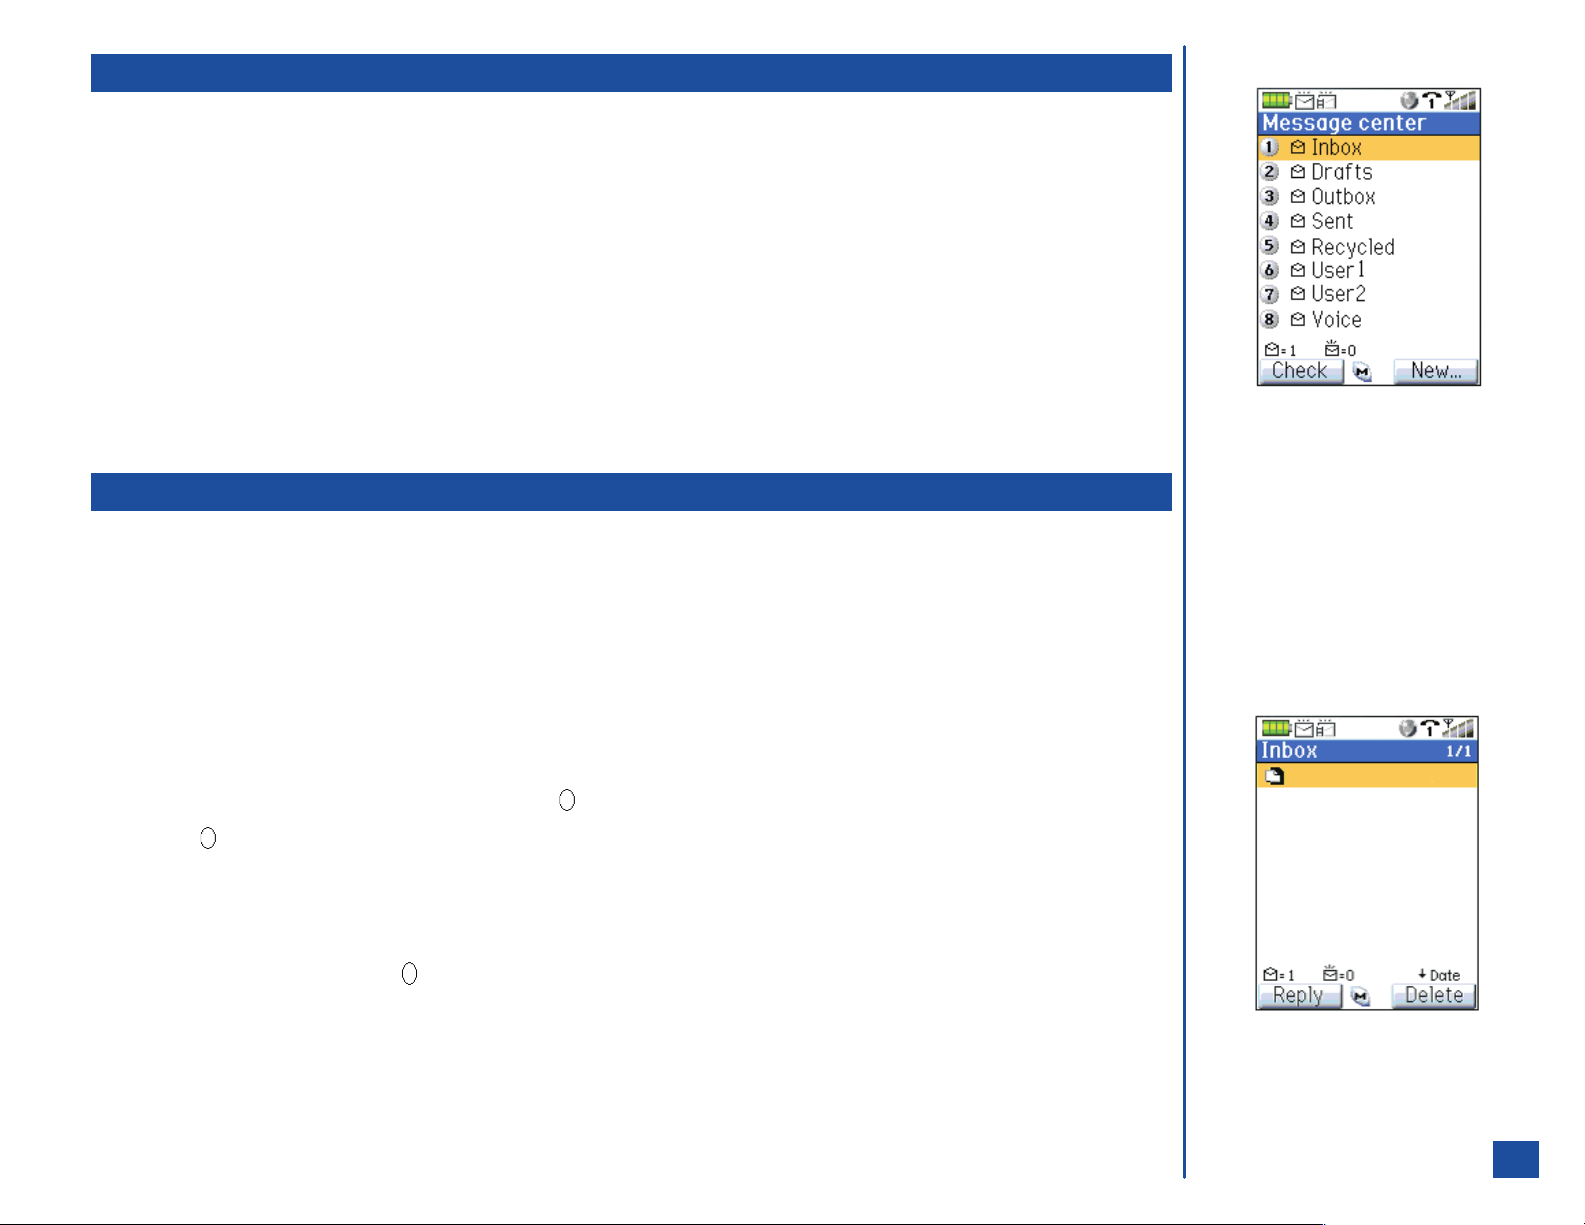Click the M menu icon between Reply and Delete
The image size is (1585, 1225).
(x=1360, y=997)
